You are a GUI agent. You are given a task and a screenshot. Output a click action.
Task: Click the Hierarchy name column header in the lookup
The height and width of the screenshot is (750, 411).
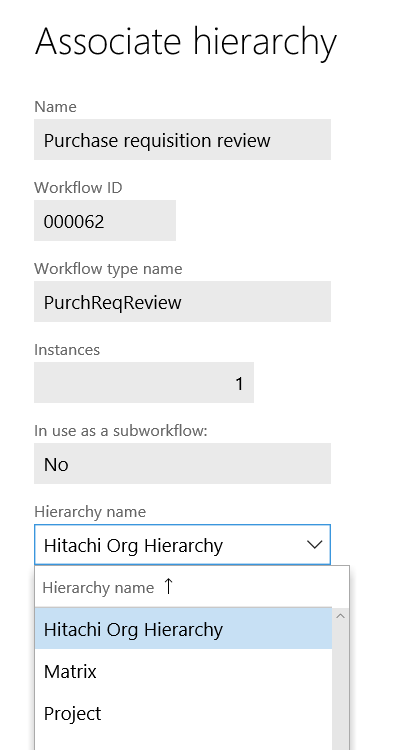[98, 587]
